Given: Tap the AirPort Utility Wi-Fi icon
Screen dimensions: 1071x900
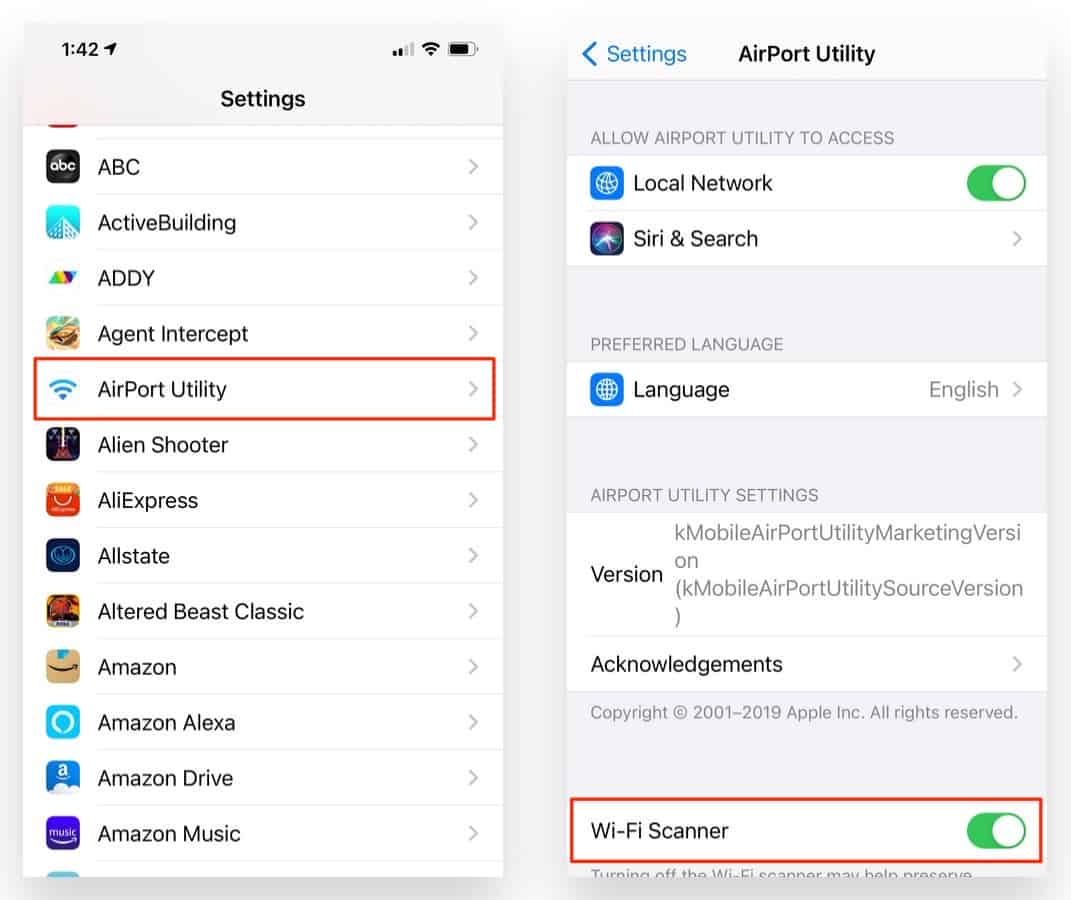Looking at the screenshot, I should point(62,389).
